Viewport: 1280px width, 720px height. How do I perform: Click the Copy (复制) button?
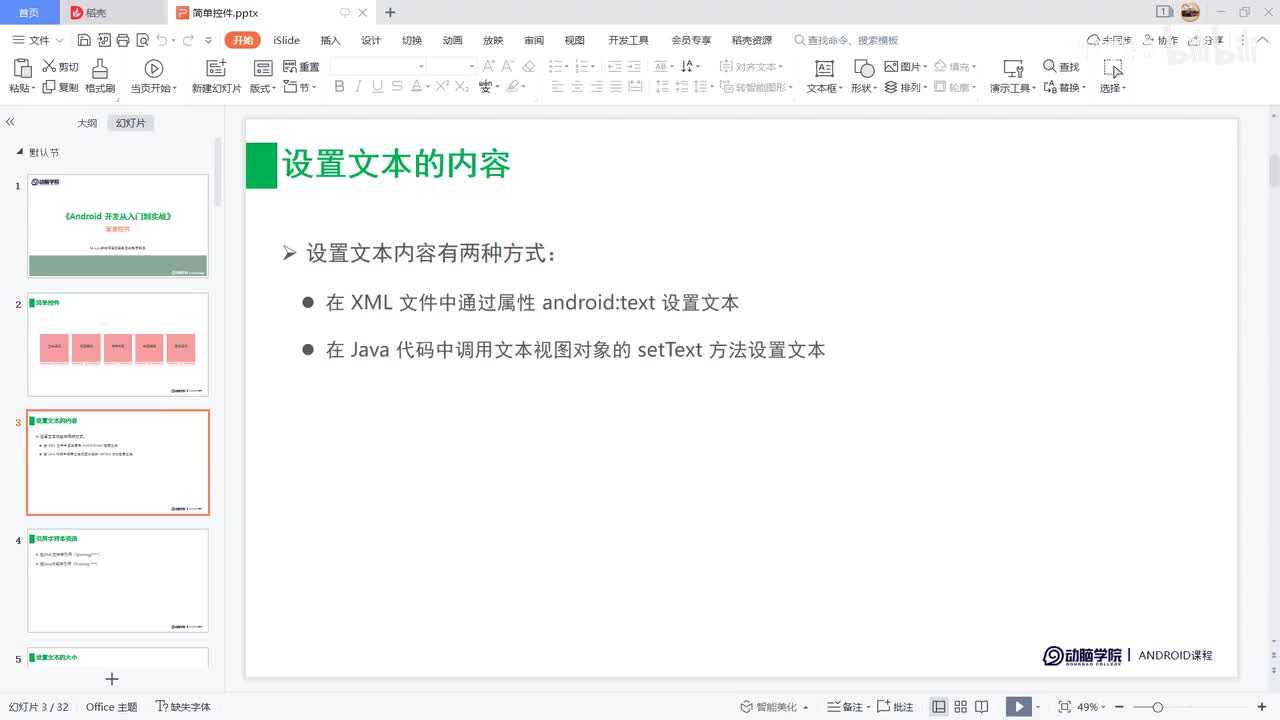click(x=60, y=87)
